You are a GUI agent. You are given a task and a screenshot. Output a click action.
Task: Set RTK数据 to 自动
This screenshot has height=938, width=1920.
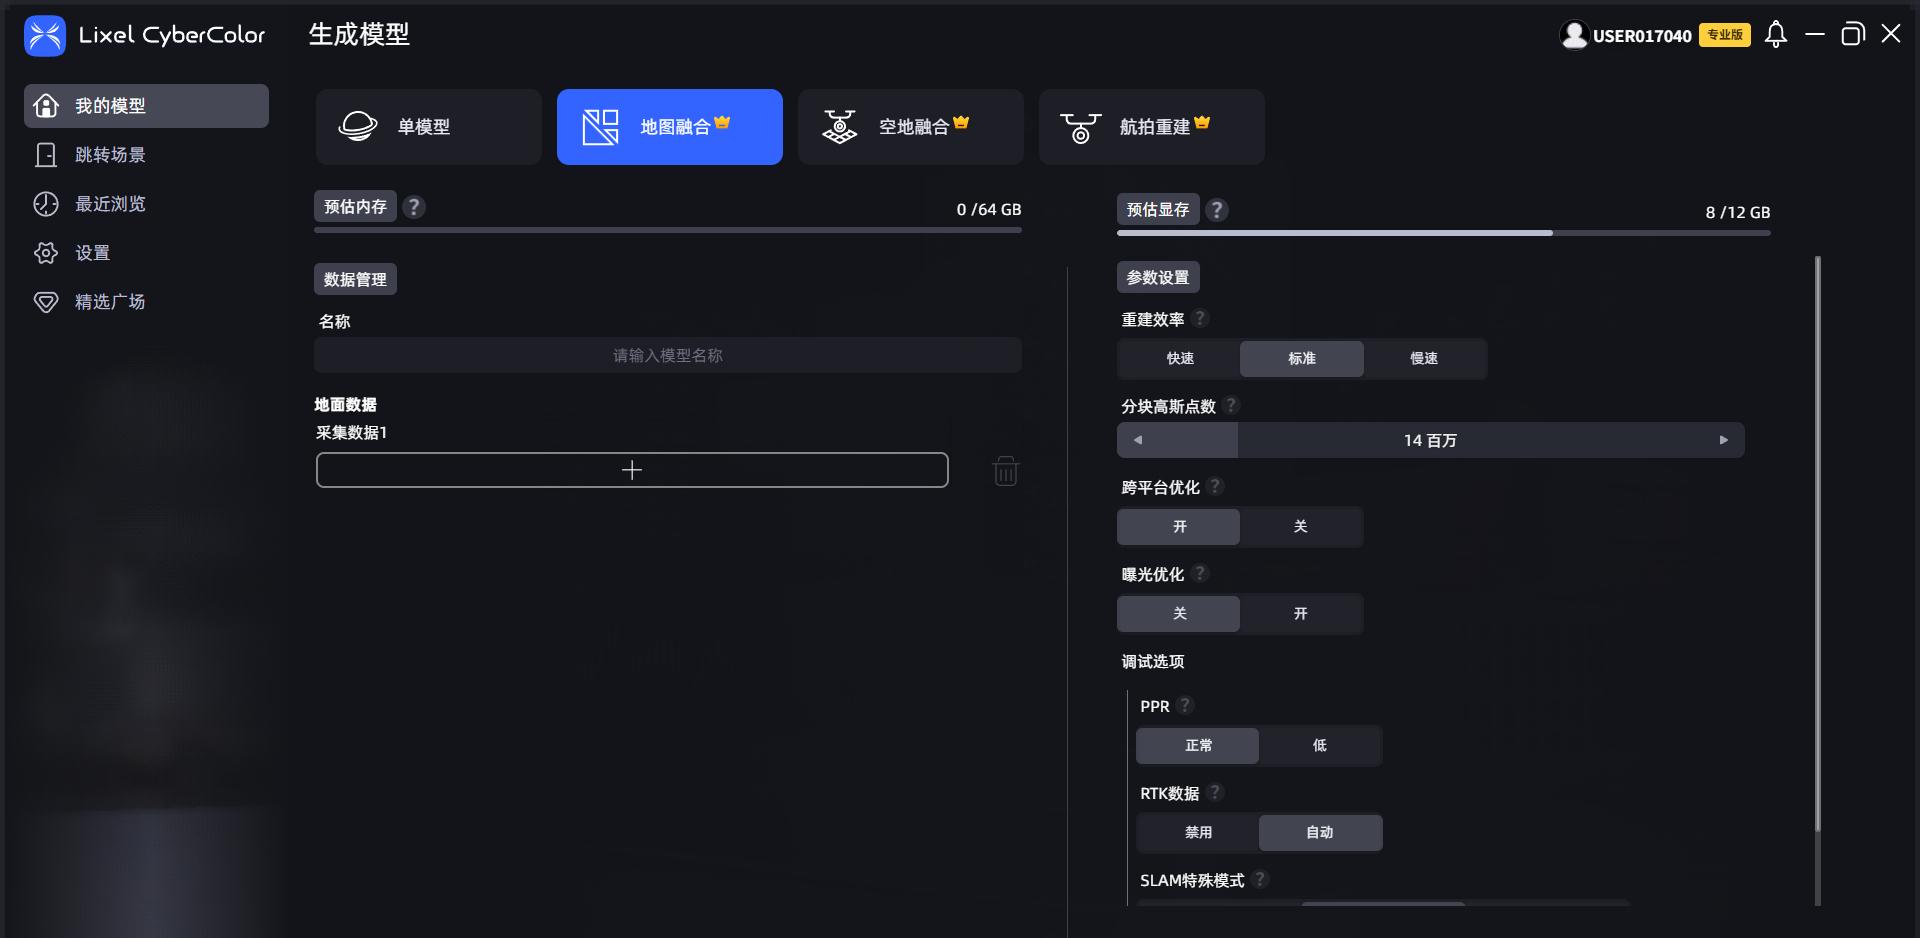click(1320, 833)
